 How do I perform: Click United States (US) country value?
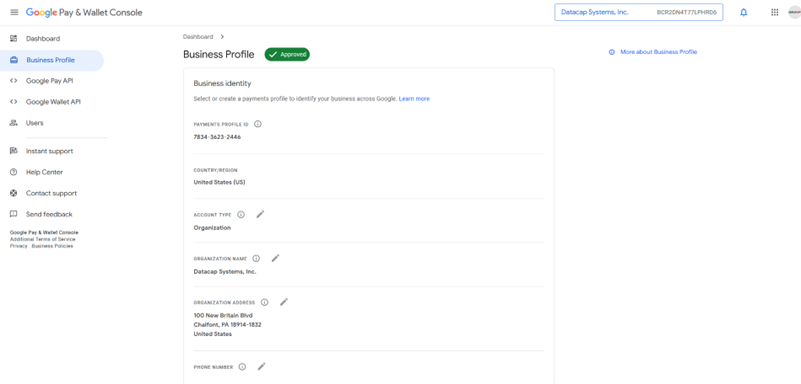(219, 182)
